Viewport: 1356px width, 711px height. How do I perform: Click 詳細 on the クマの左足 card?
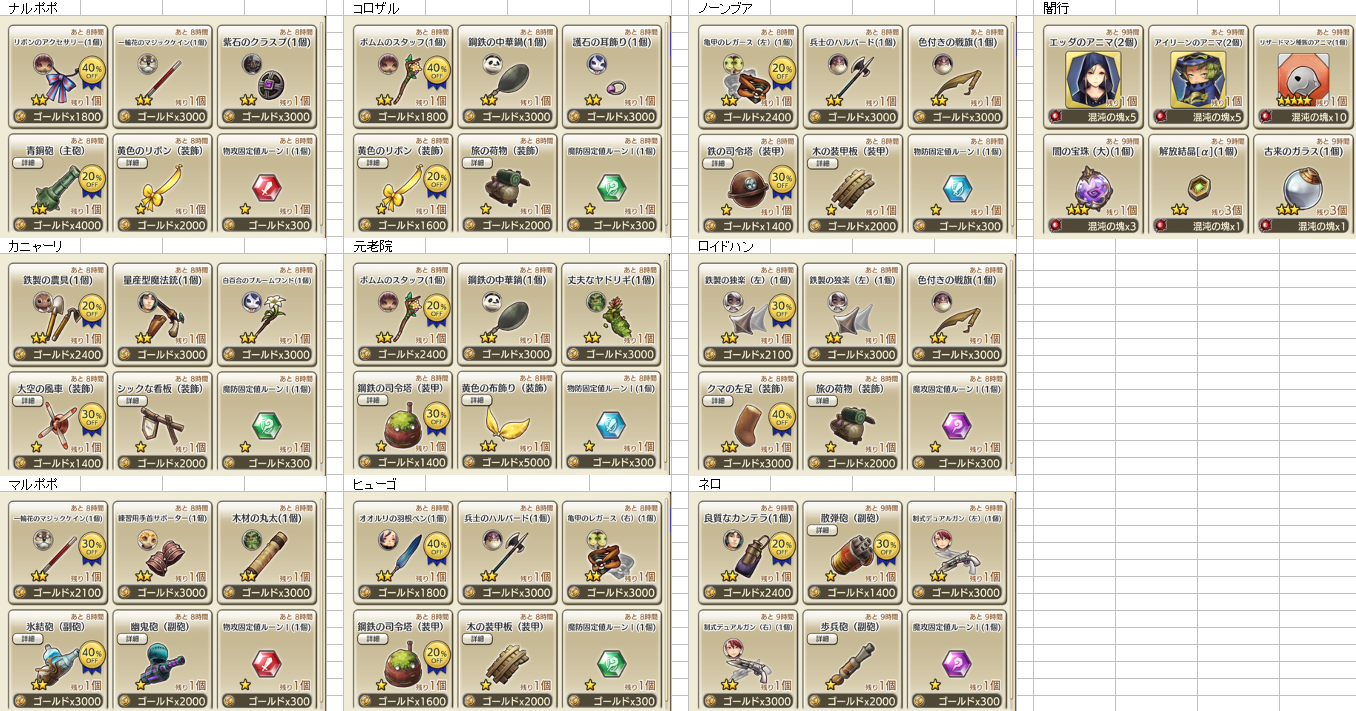(717, 400)
